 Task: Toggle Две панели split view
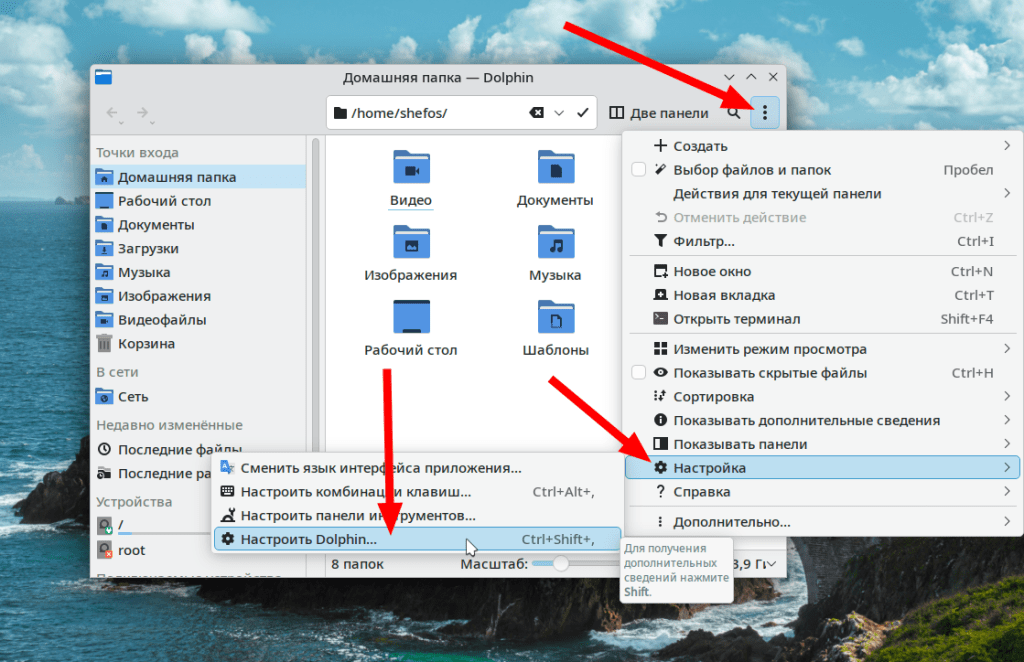(x=658, y=113)
